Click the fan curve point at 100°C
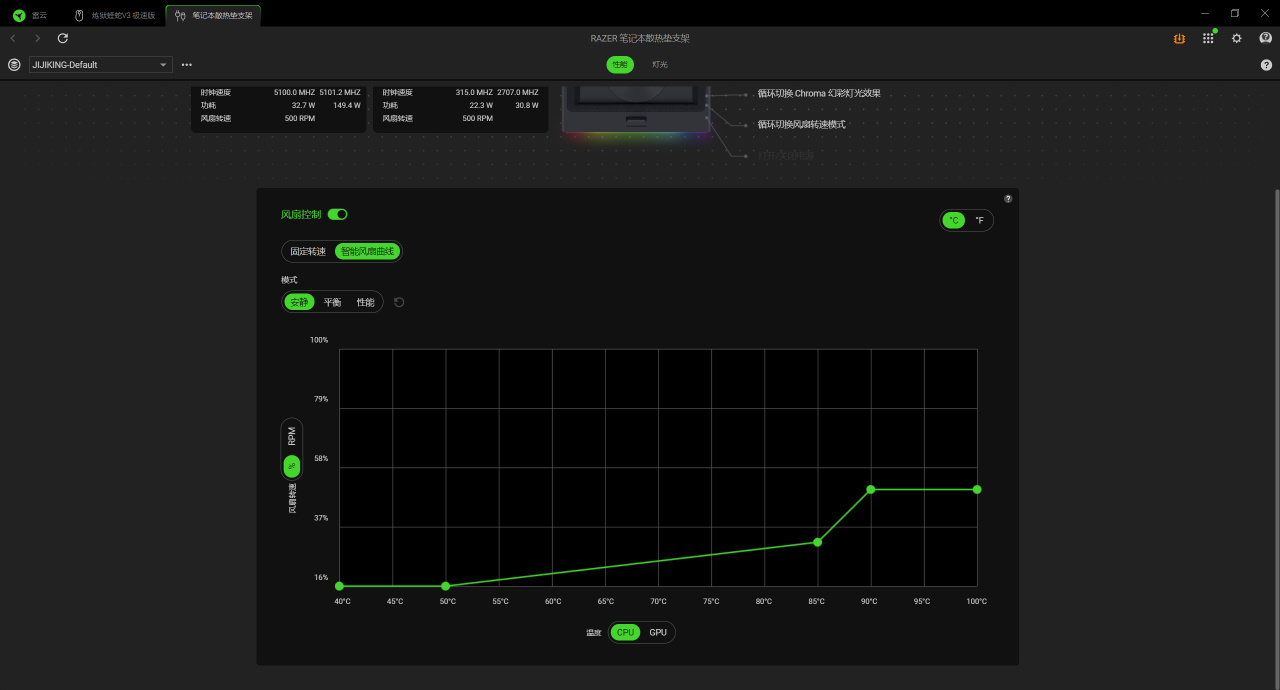This screenshot has width=1280, height=690. point(977,489)
